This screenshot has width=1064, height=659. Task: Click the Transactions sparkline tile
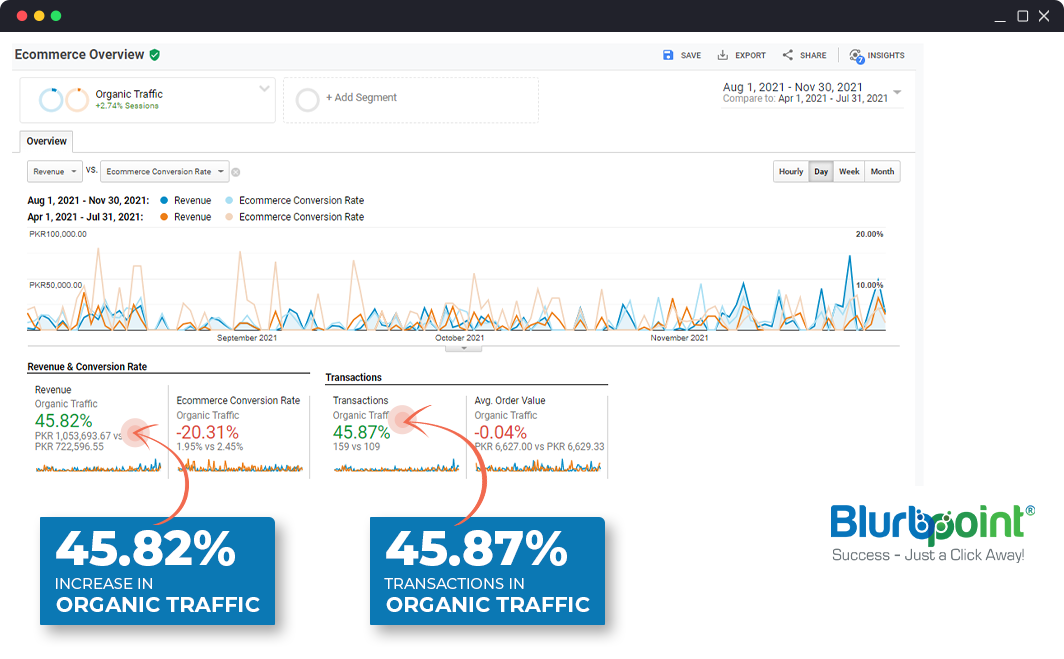(x=394, y=432)
